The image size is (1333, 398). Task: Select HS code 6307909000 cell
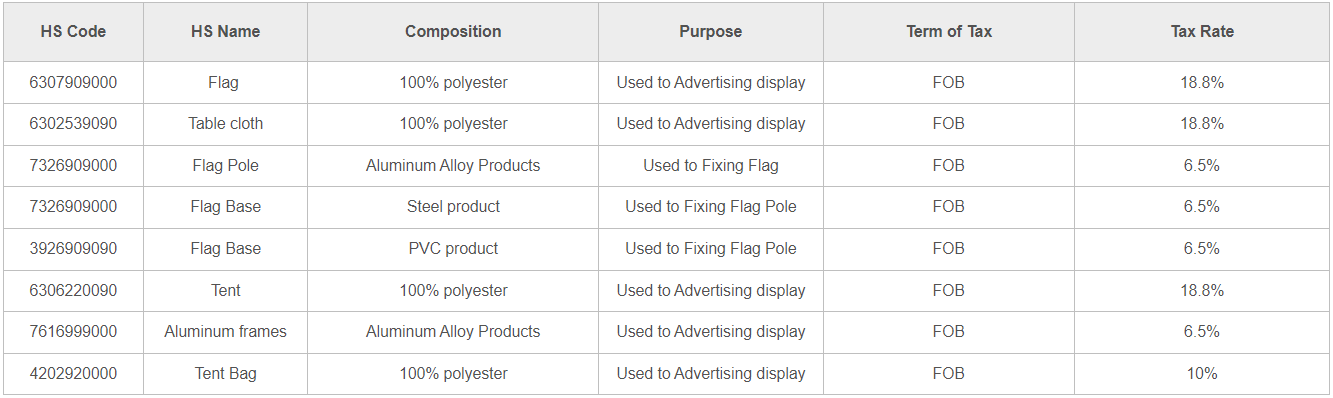[73, 83]
